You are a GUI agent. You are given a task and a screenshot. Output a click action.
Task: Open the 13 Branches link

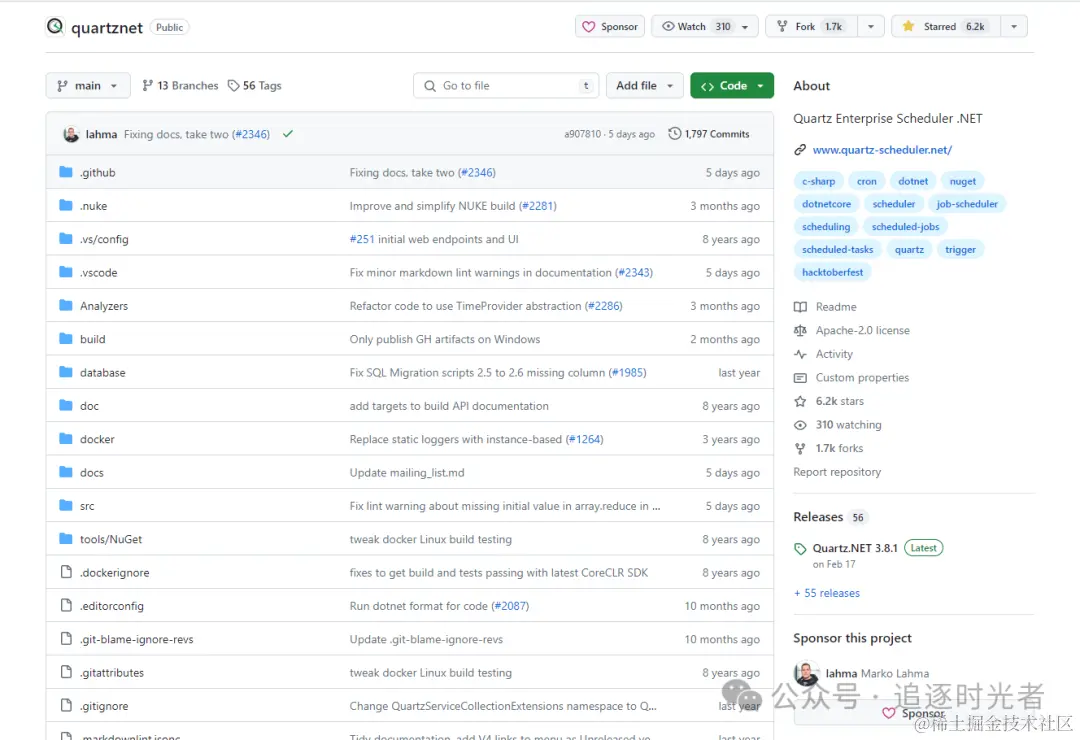click(180, 85)
